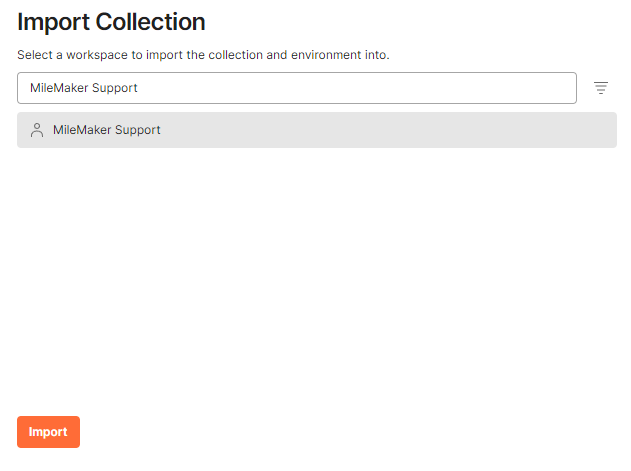Image resolution: width=631 pixels, height=471 pixels.
Task: Confirm the import with the Import button
Action: click(x=48, y=432)
